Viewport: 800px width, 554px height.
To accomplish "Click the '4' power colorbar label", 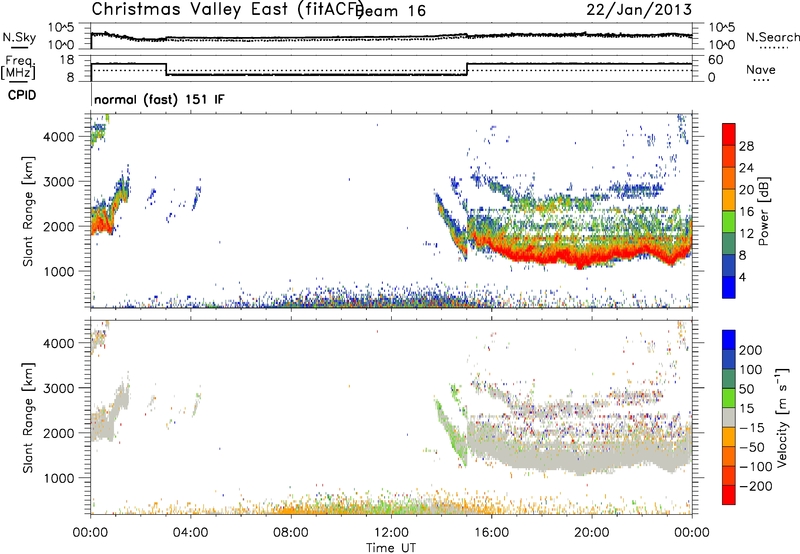I will [742, 277].
